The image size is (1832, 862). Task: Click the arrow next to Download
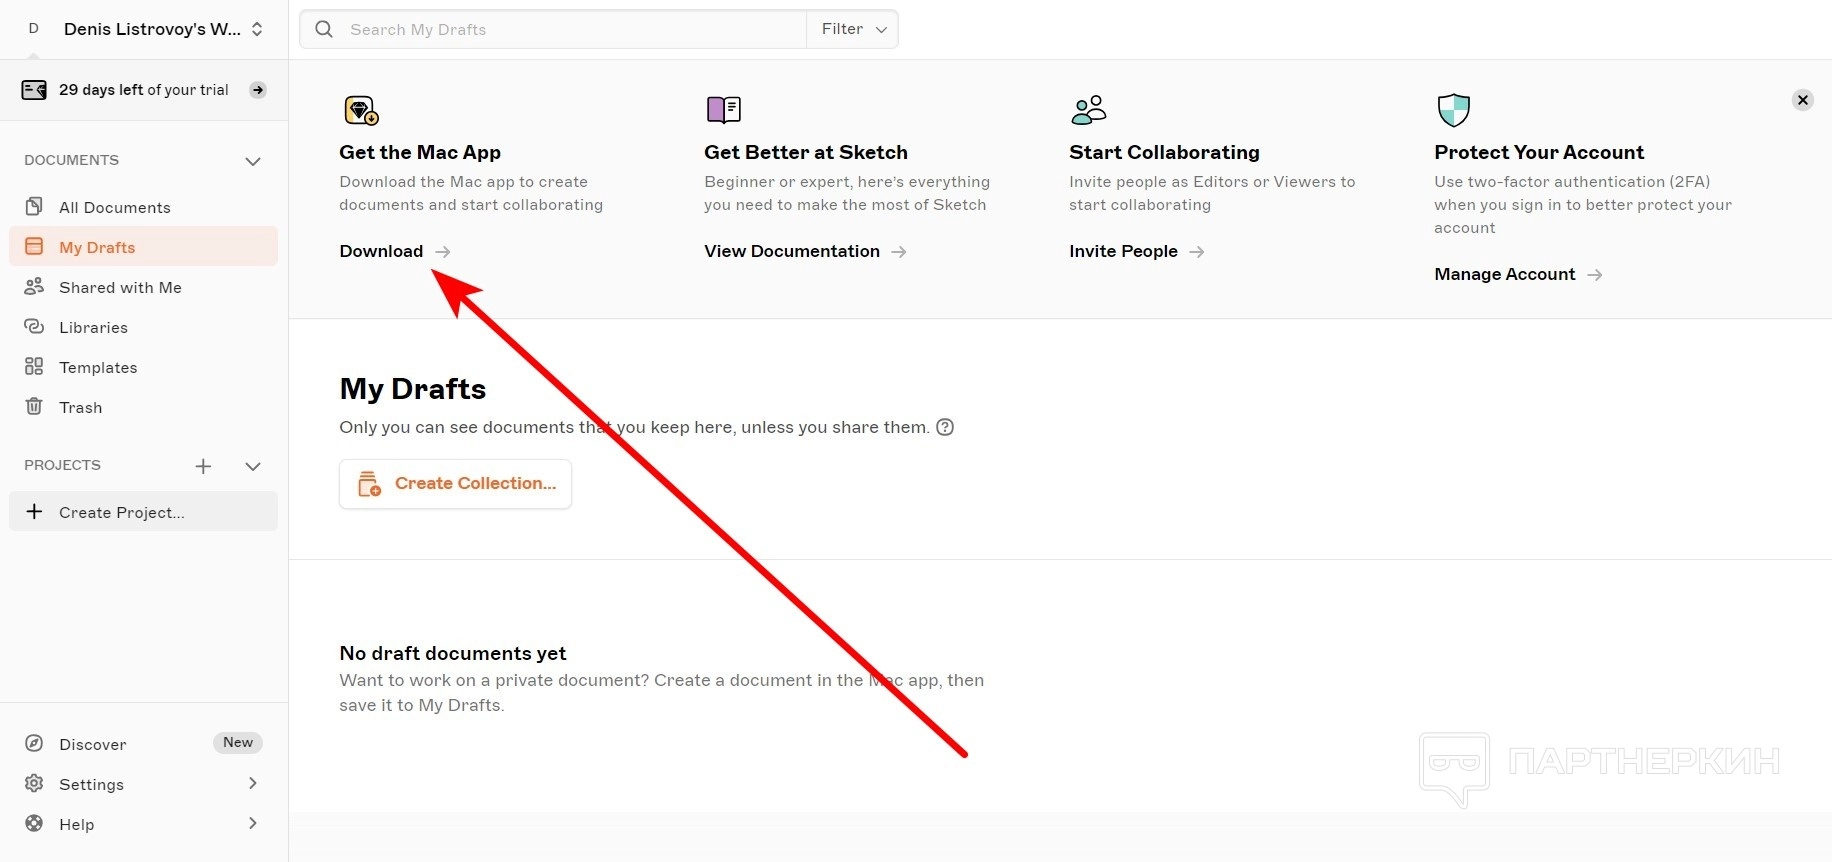point(443,252)
